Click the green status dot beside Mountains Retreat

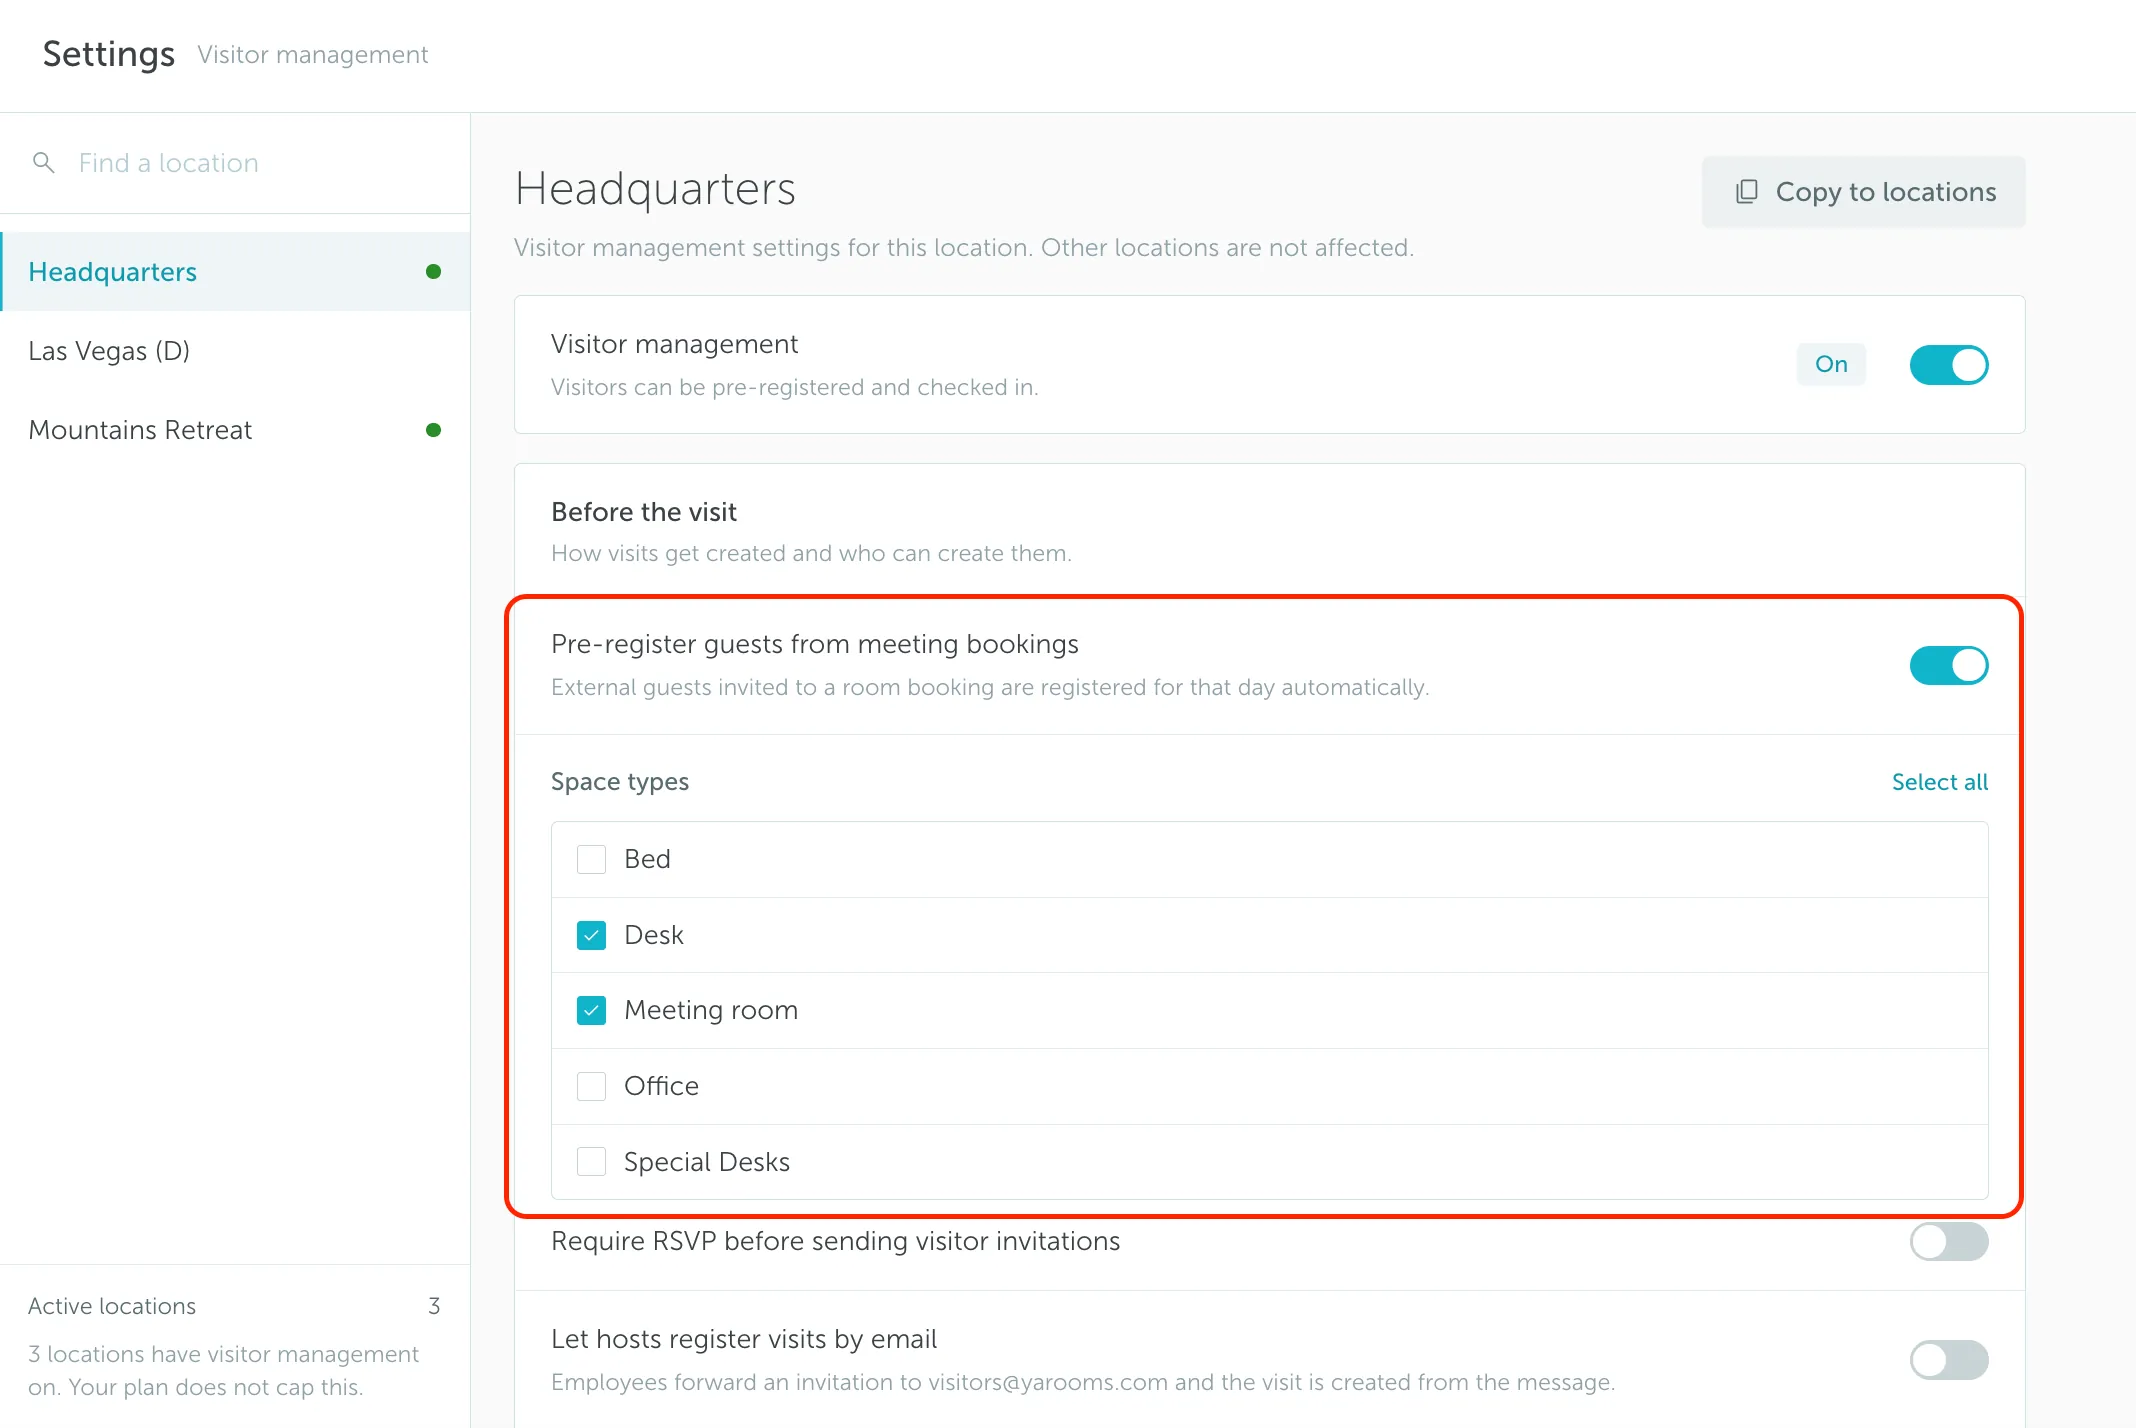[x=433, y=430]
